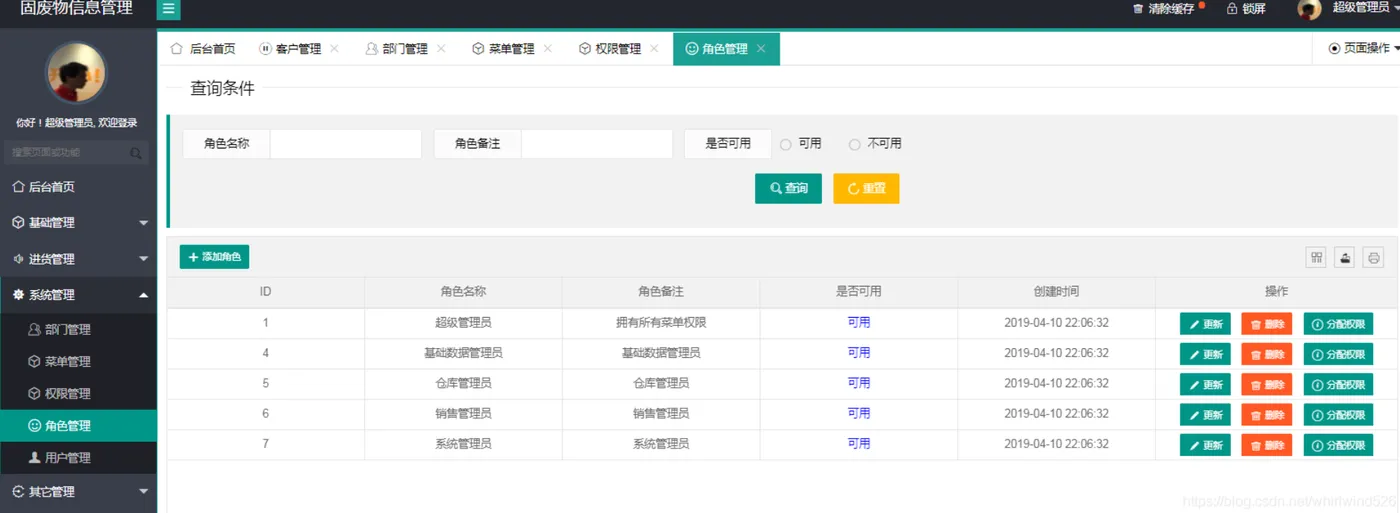Close the 权限管理 tab
The height and width of the screenshot is (513, 1400).
(654, 48)
